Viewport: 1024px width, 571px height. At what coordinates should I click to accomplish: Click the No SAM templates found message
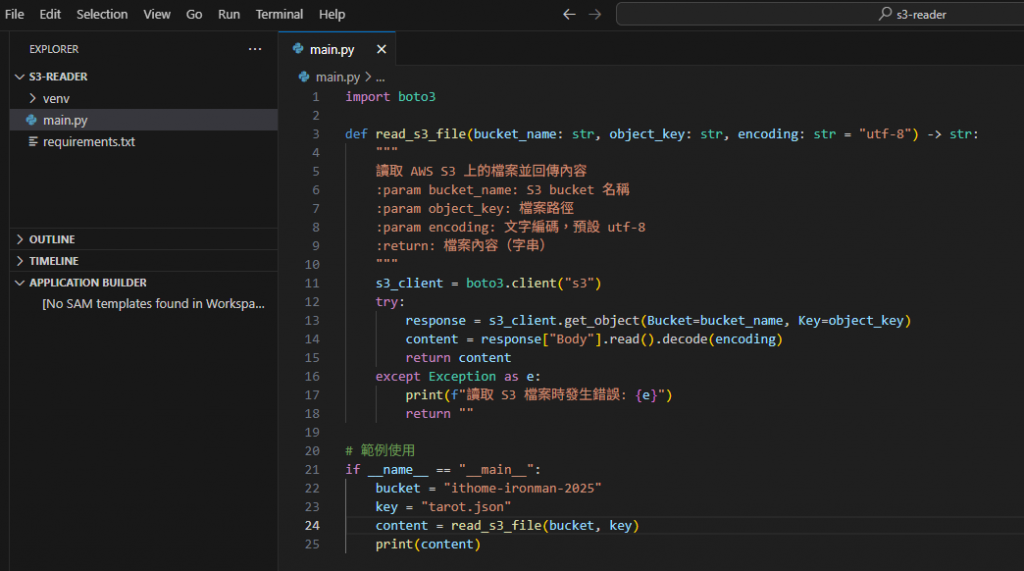click(153, 304)
